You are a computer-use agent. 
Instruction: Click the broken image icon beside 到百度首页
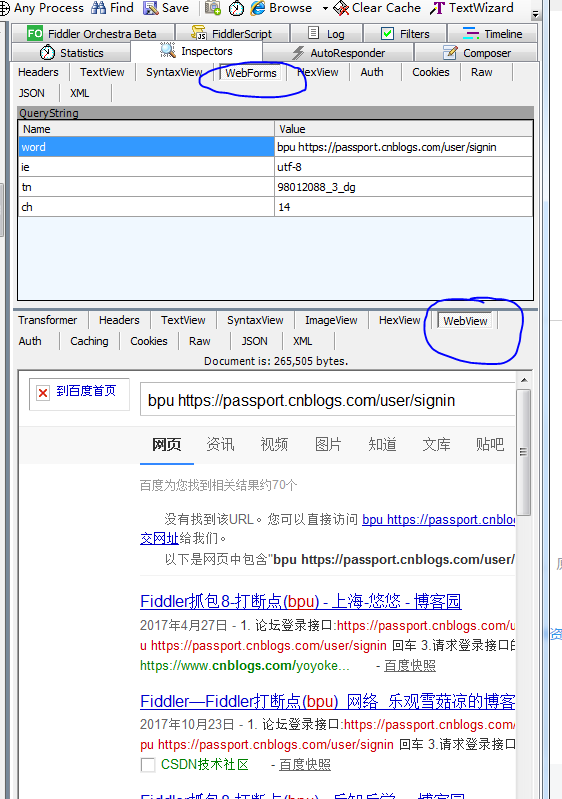pos(43,393)
